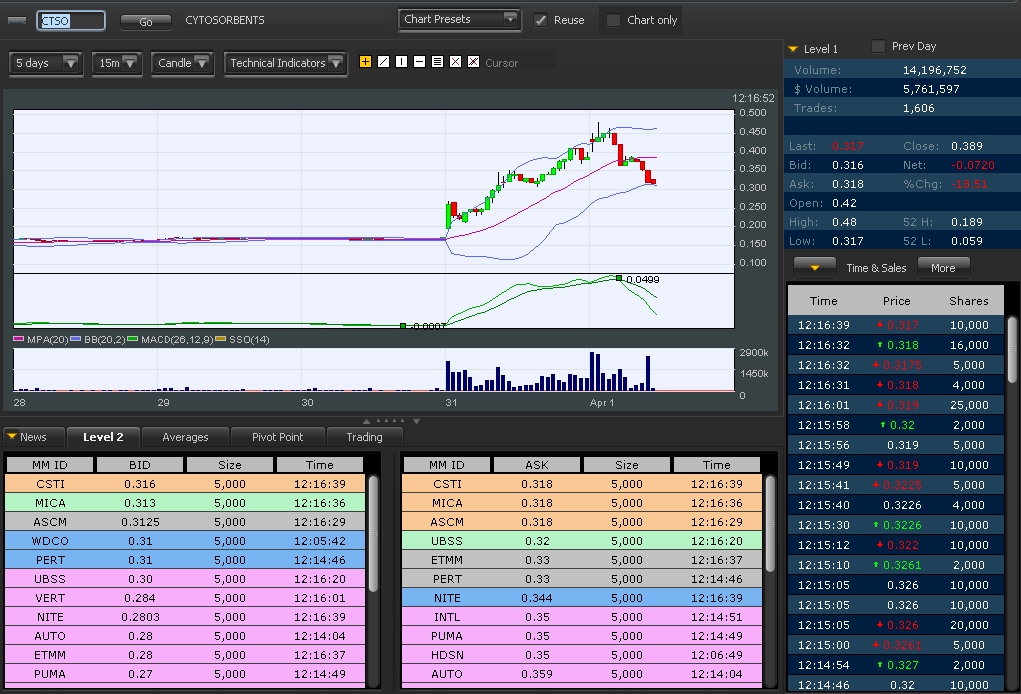Image resolution: width=1021 pixels, height=694 pixels.
Task: Collapse the Level 1 panel arrow
Action: pyautogui.click(x=793, y=49)
